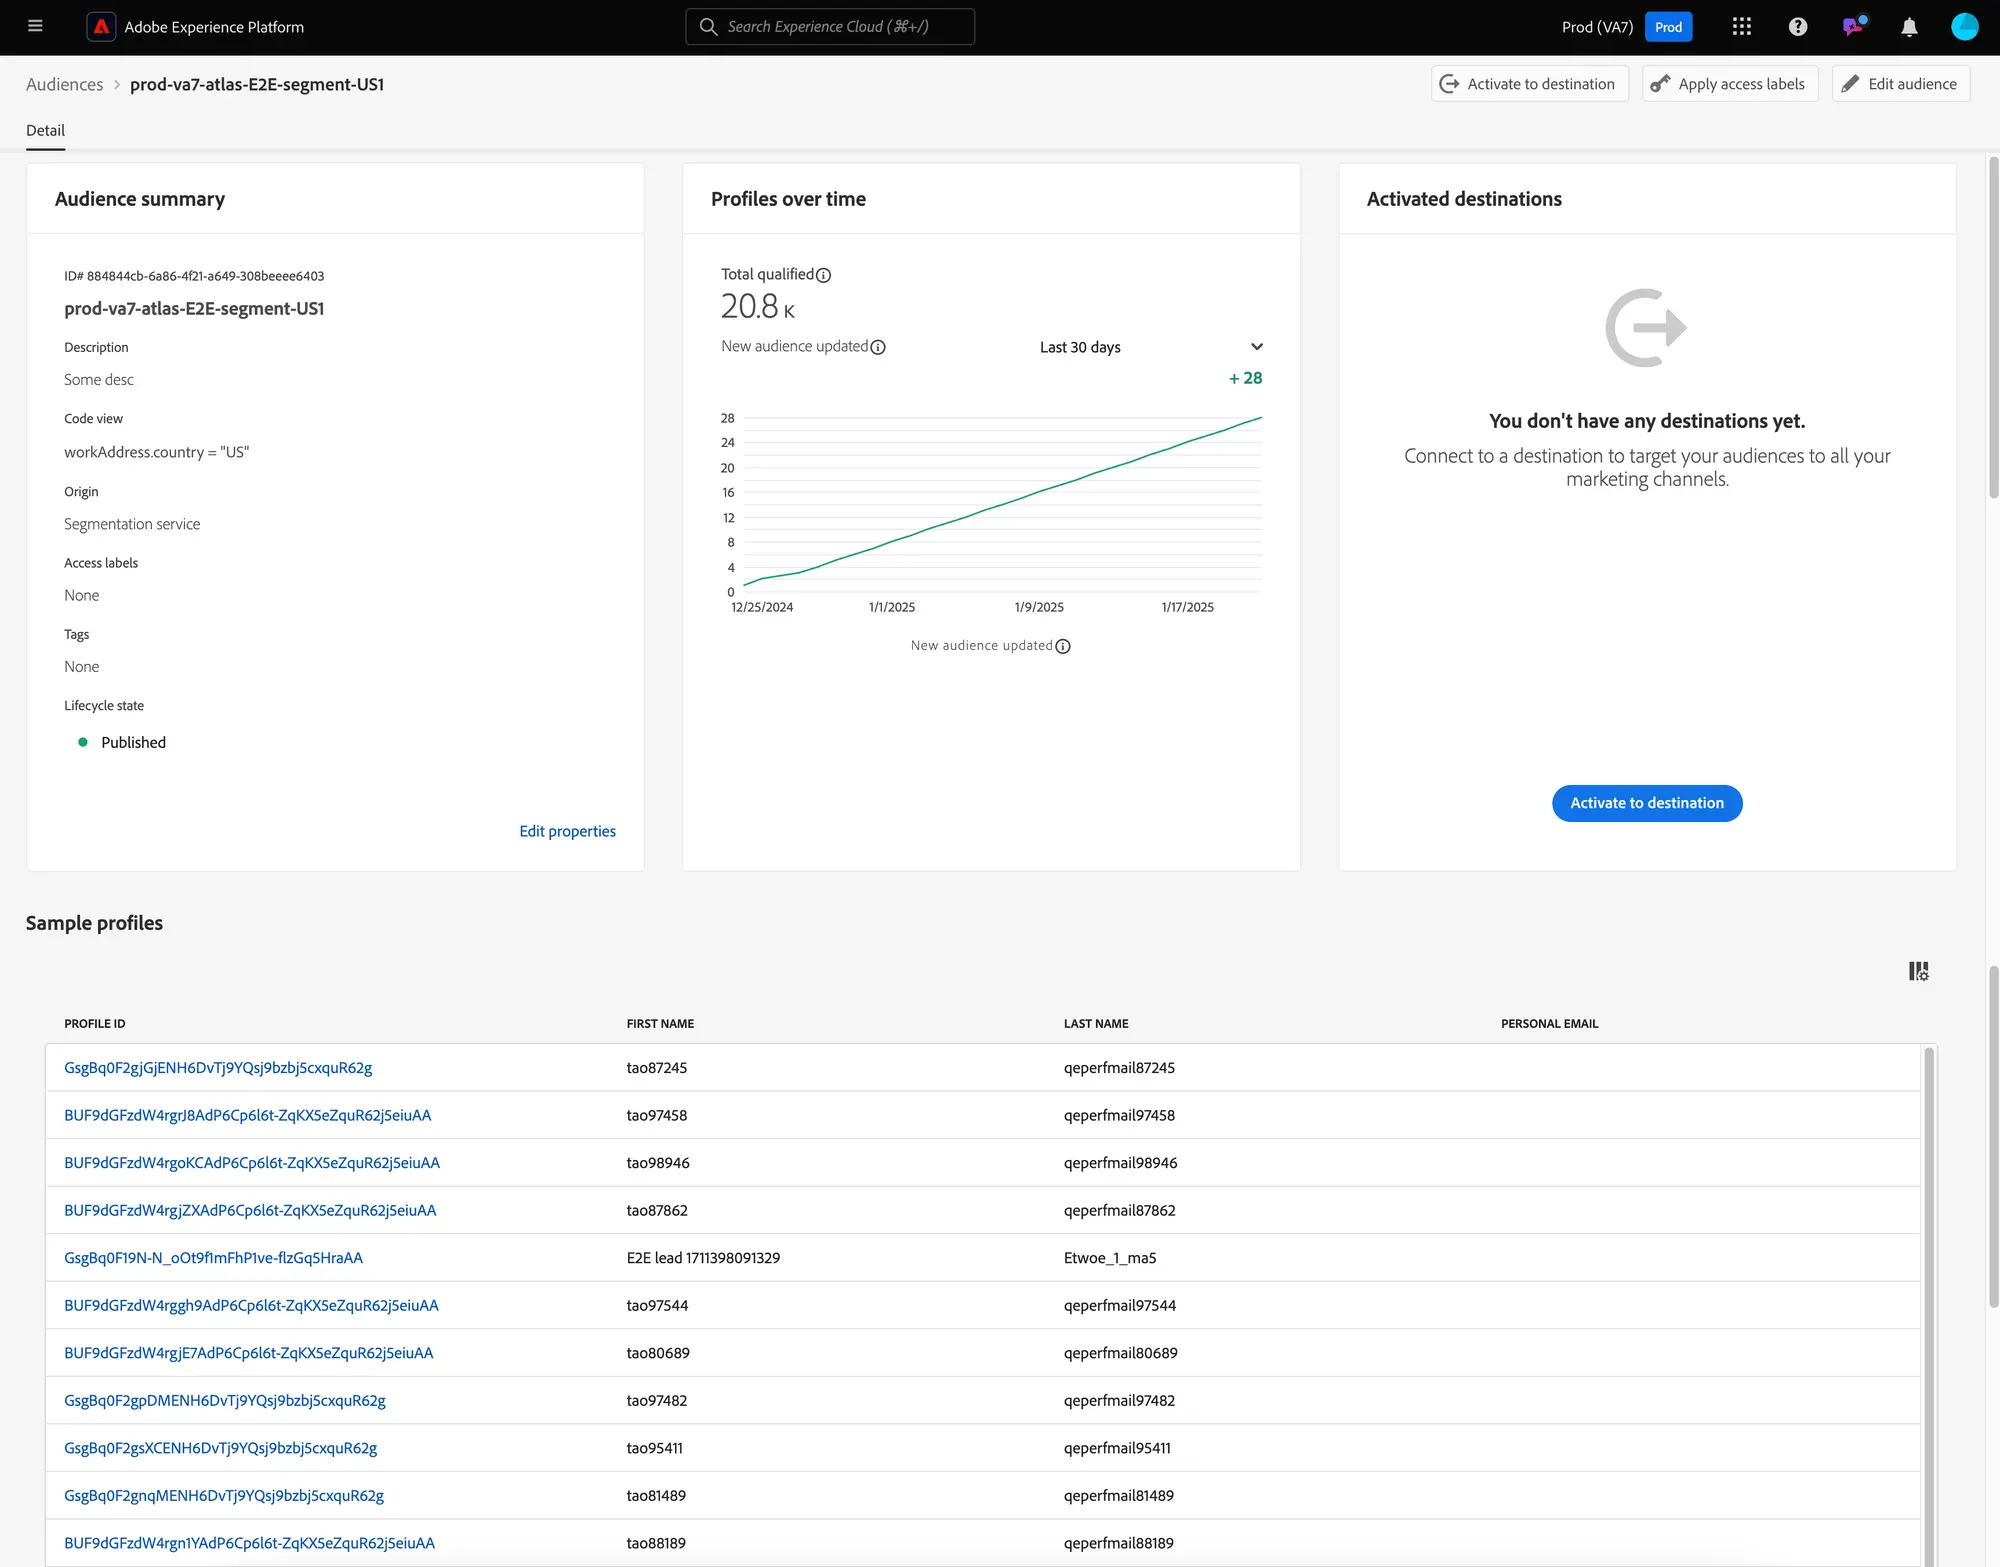Click Apply access labels button
The image size is (2000, 1567).
[1730, 84]
